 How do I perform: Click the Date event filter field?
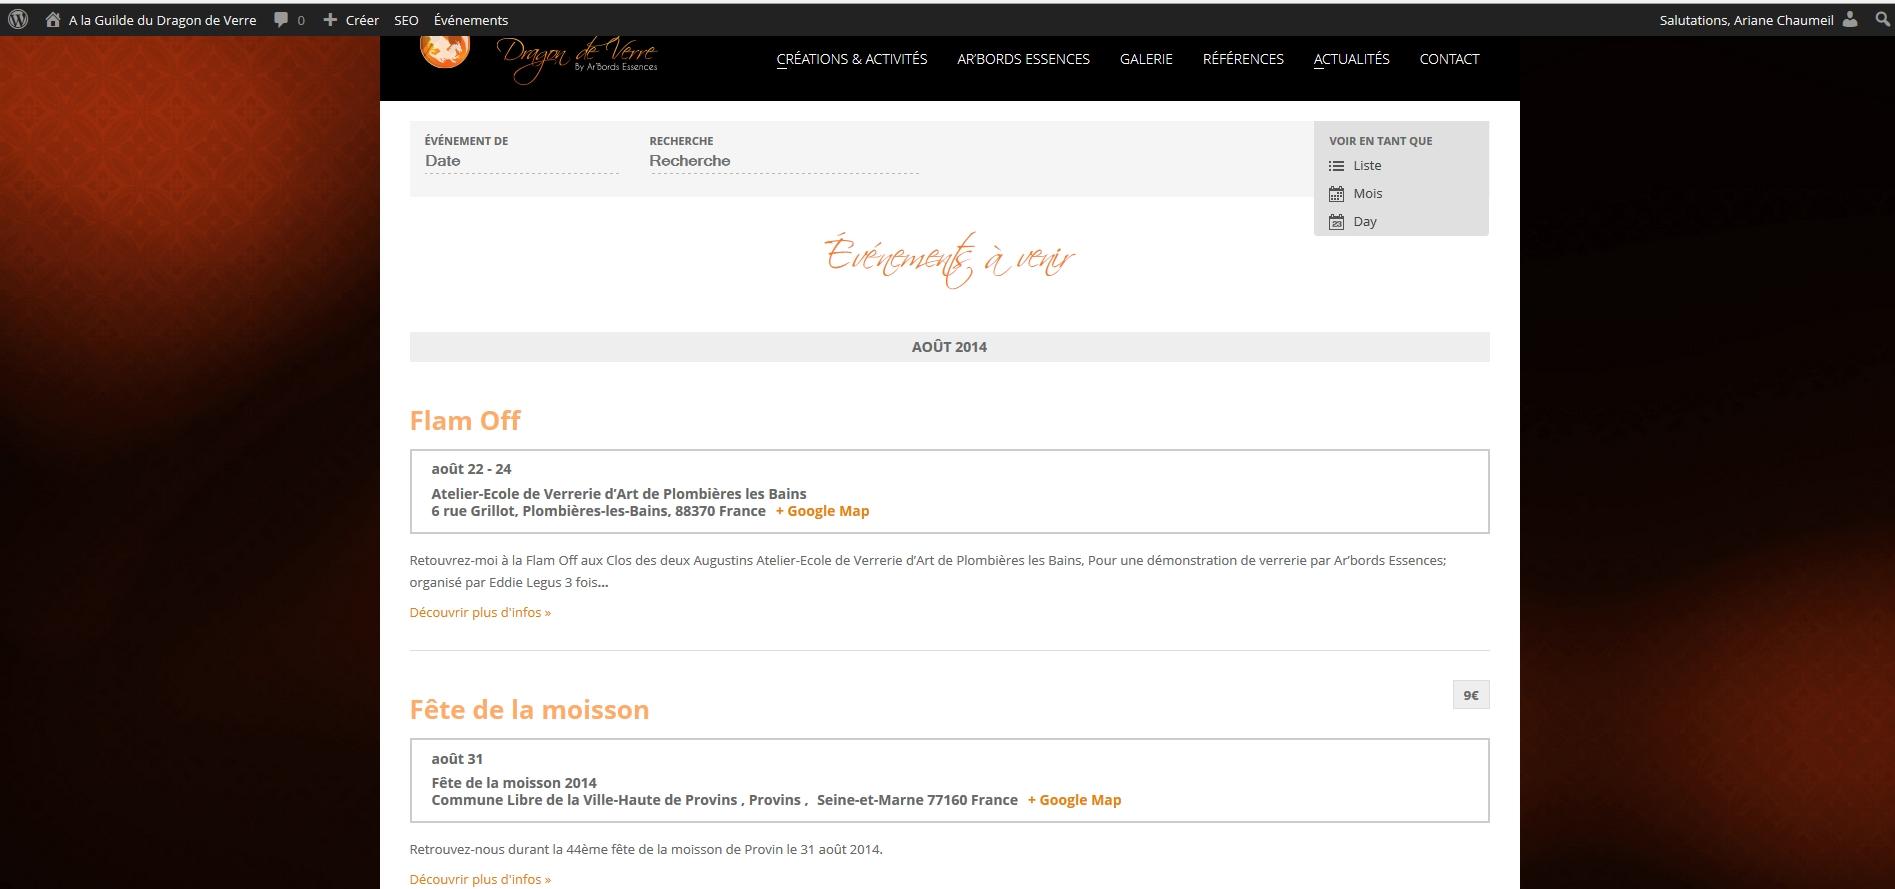point(520,161)
